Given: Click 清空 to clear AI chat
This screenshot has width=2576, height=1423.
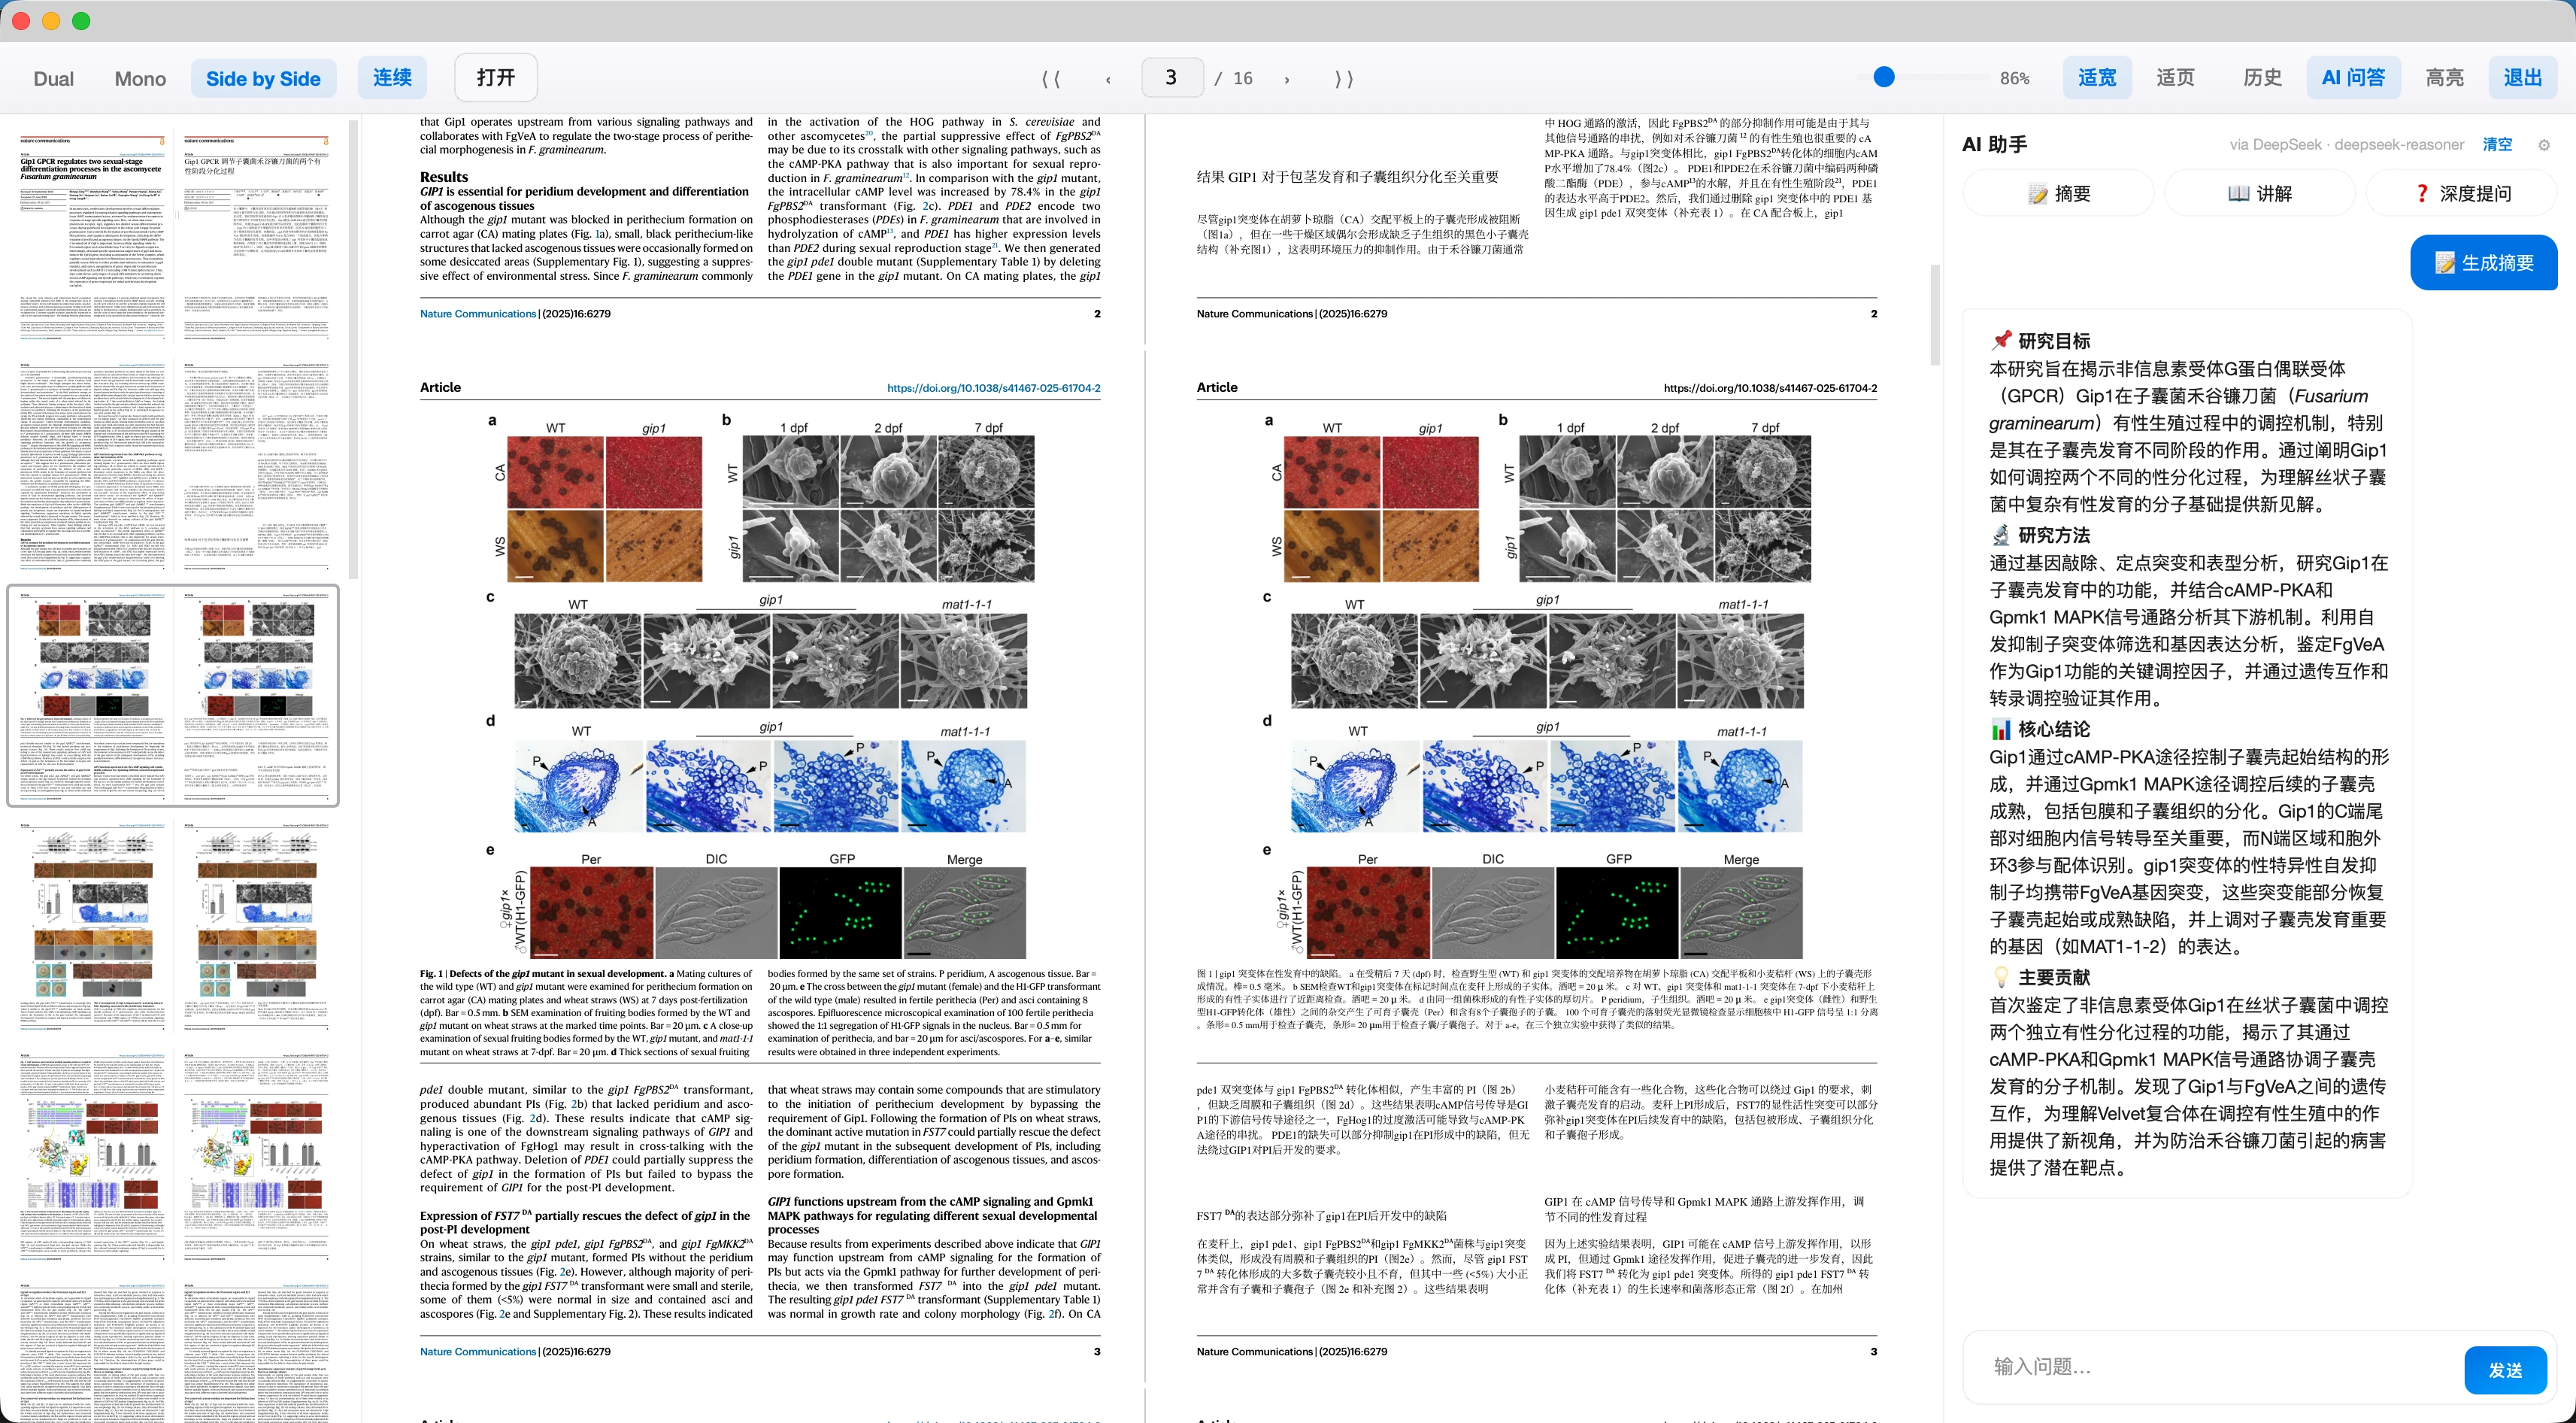Looking at the screenshot, I should click(x=2497, y=144).
